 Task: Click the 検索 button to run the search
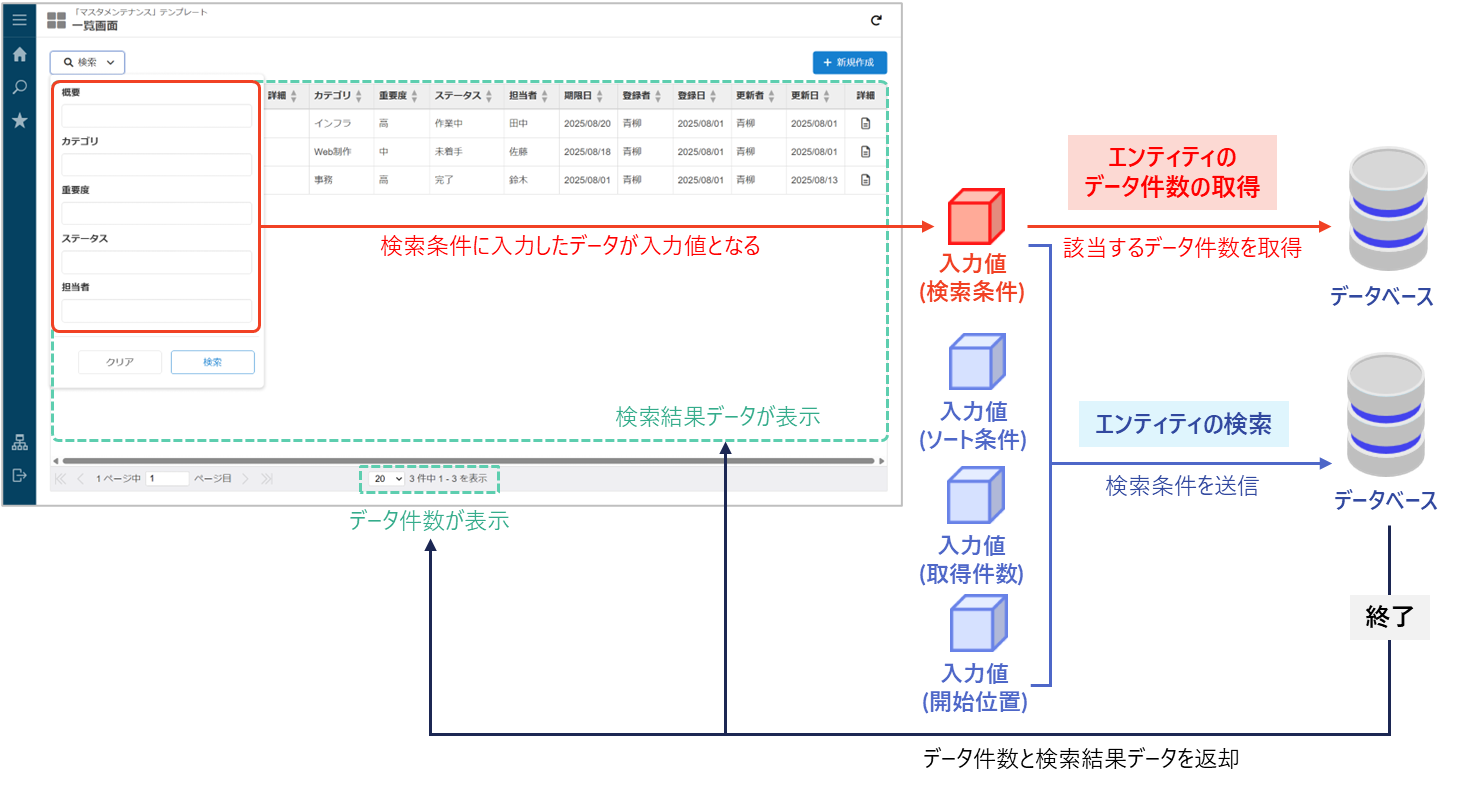tap(212, 362)
